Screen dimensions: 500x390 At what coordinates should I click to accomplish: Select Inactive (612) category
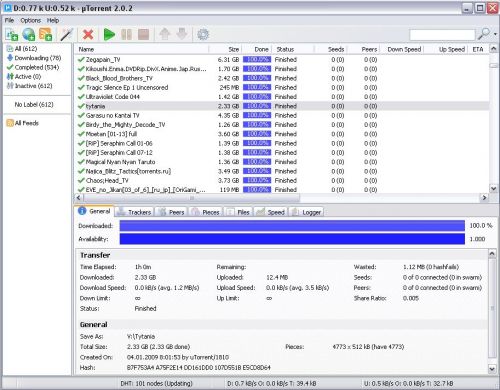[30, 86]
